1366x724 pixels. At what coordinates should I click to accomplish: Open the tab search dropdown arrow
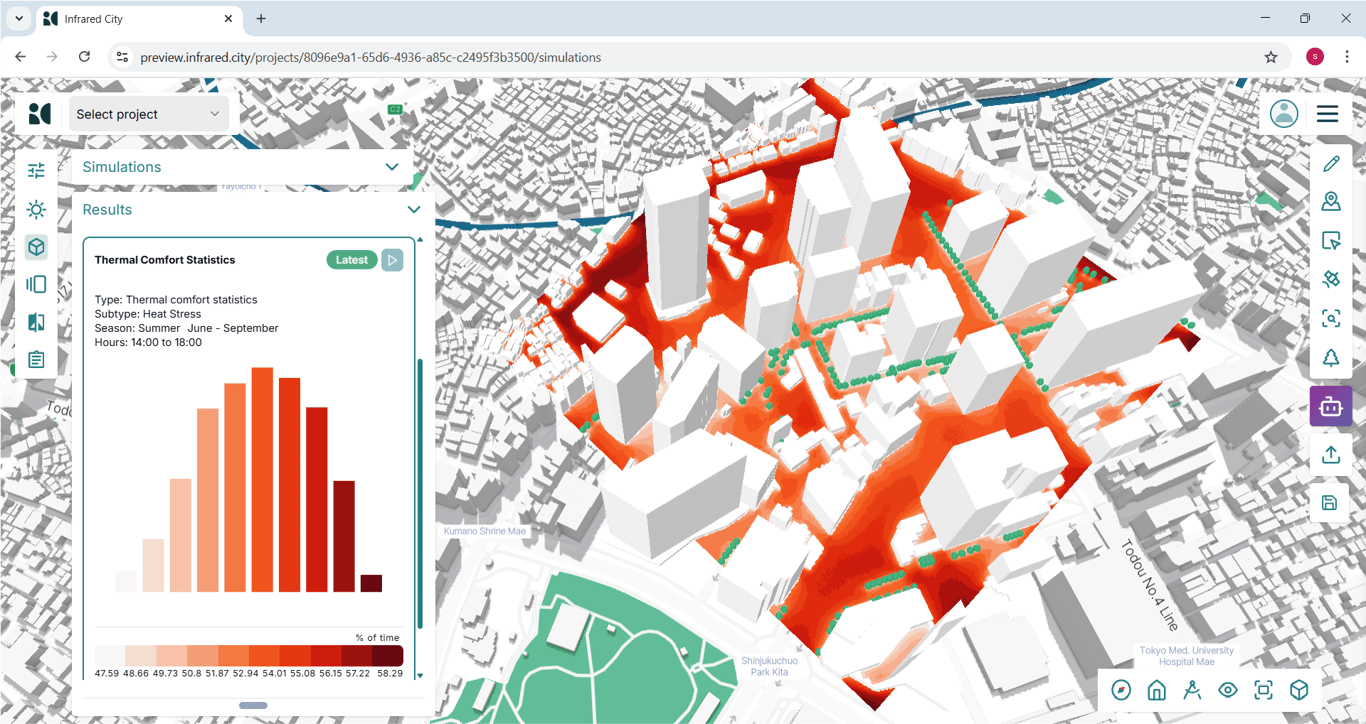tap(18, 19)
